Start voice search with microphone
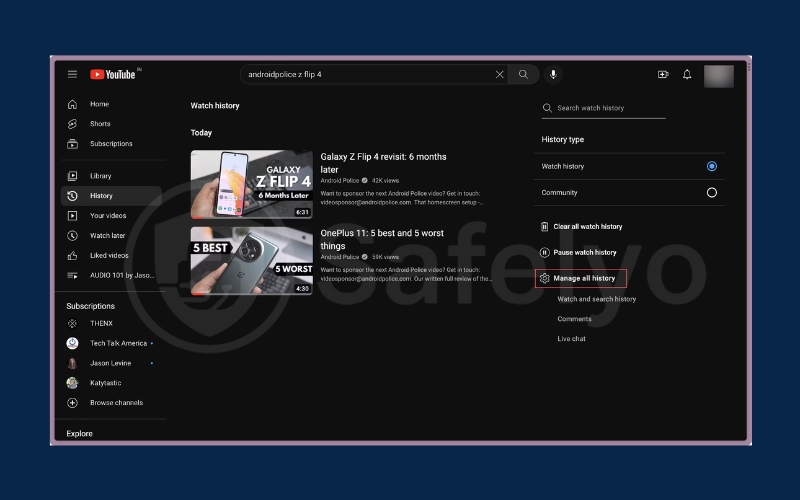Image resolution: width=800 pixels, height=500 pixels. [553, 74]
